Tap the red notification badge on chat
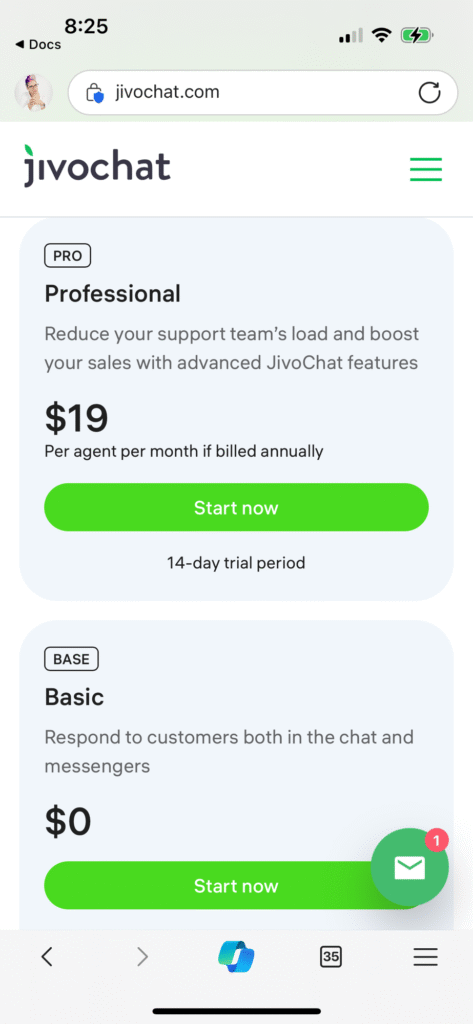Screen dimensions: 473x1024 click(436, 839)
